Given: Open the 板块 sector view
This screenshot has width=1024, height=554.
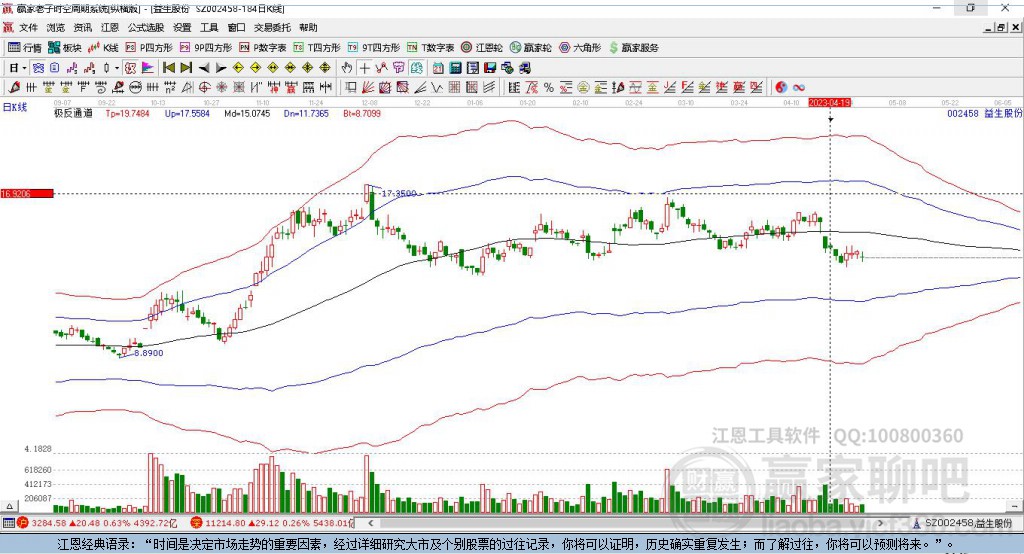Looking at the screenshot, I should point(65,48).
